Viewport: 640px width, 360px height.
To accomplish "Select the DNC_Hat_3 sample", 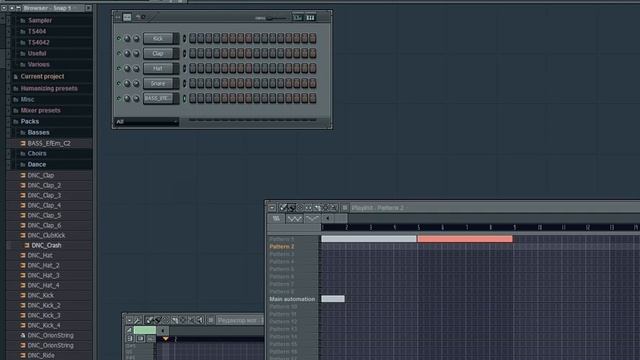I will [x=43, y=275].
